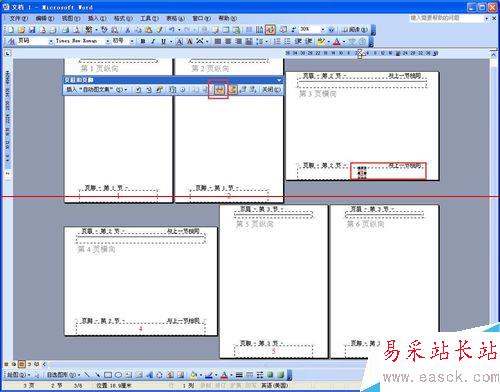The height and width of the screenshot is (392, 500).
Task: Open the 表格 (Table) menu
Action: point(175,18)
